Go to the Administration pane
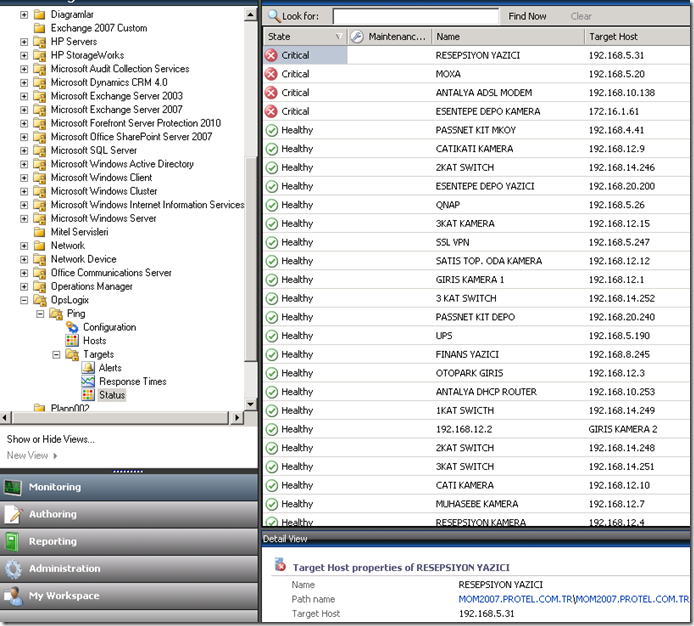 [x=65, y=568]
